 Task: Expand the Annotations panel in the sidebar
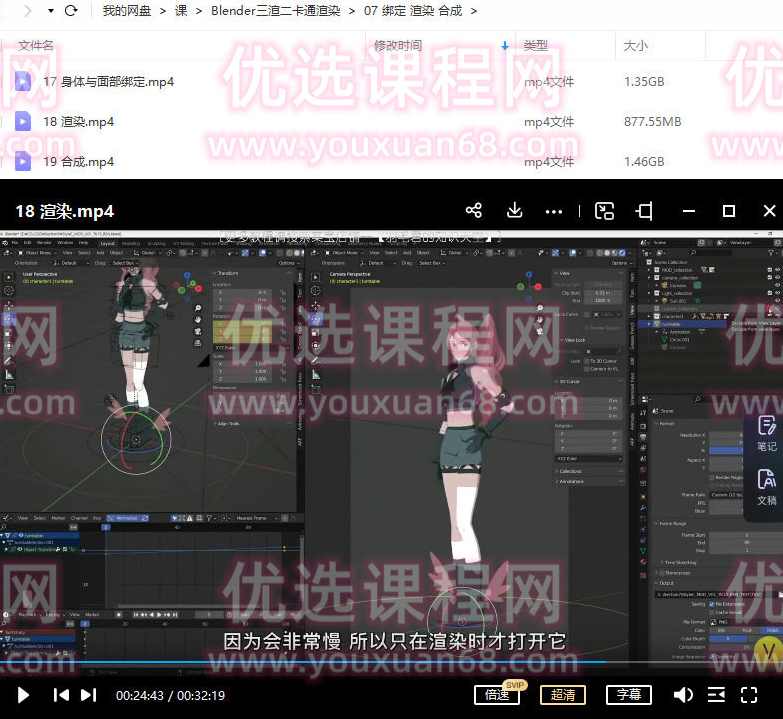[571, 481]
